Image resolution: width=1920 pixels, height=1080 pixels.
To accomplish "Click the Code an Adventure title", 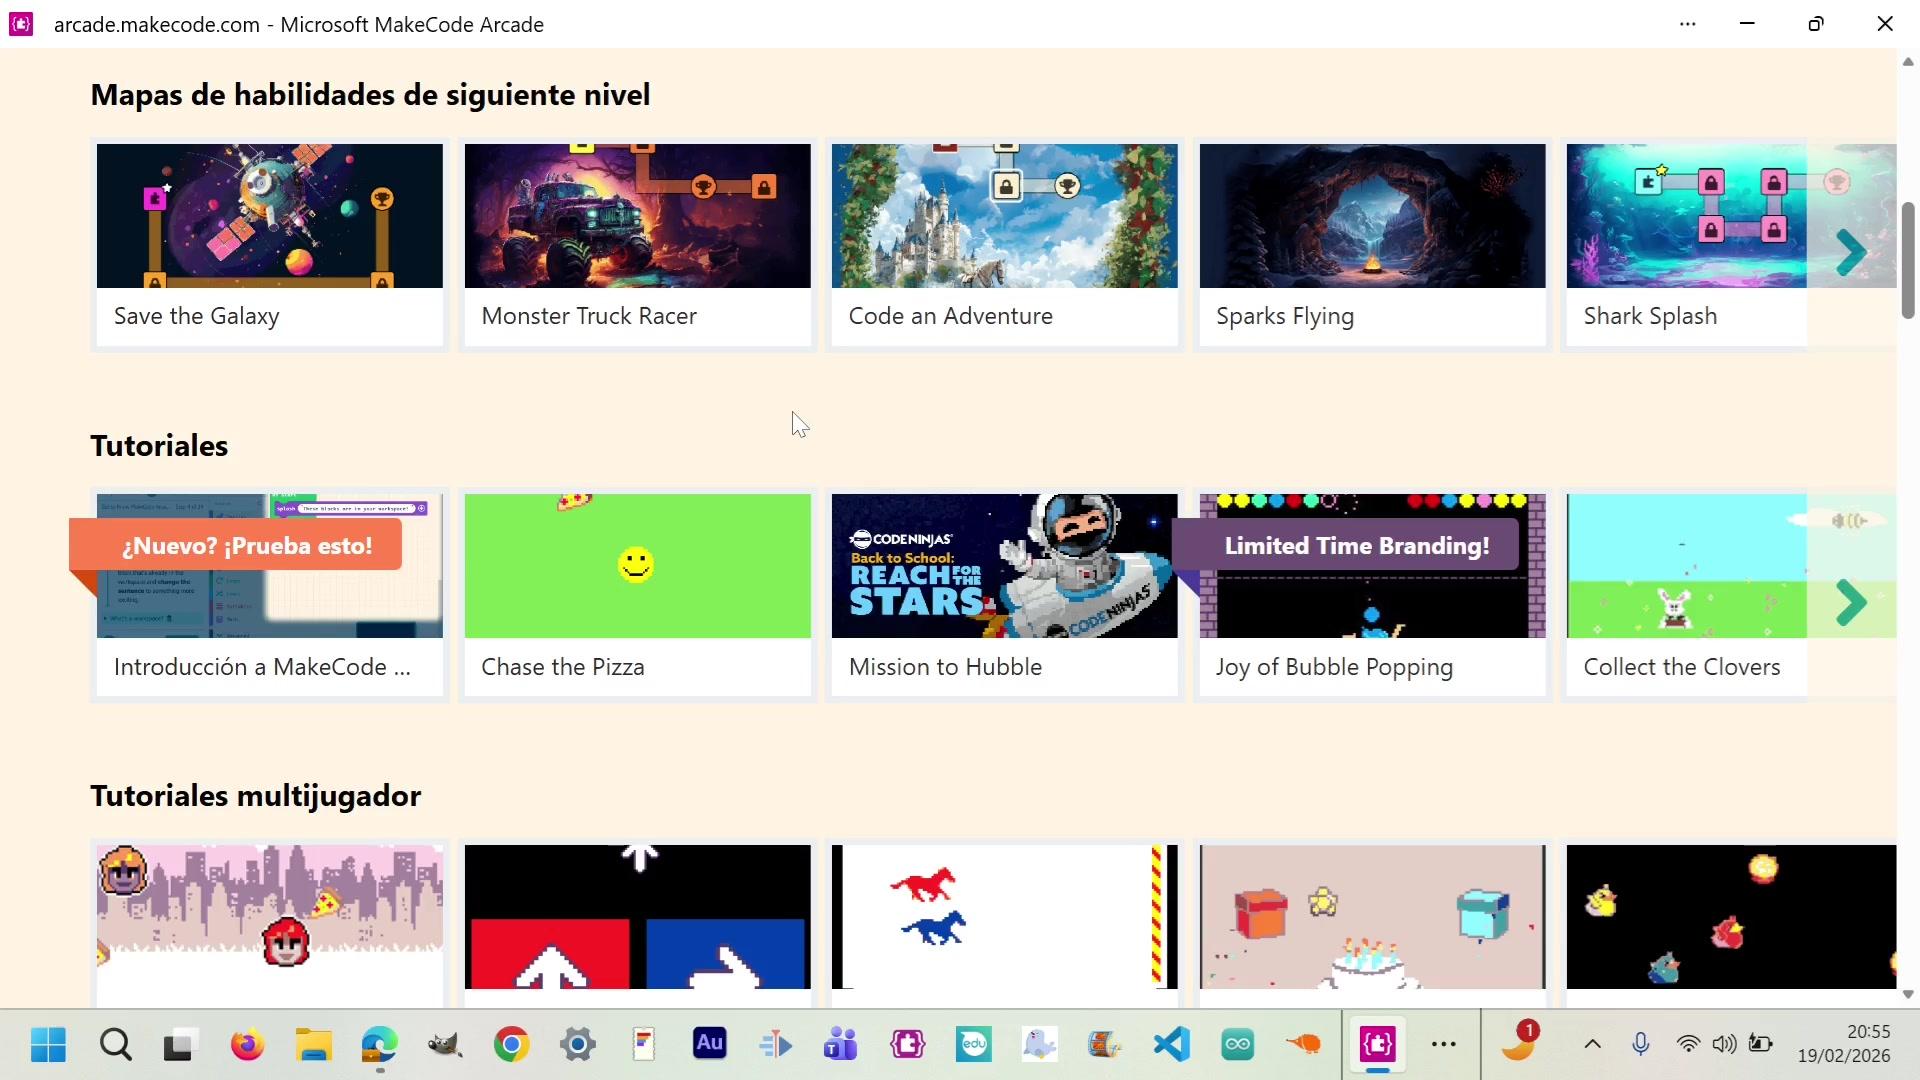I will pos(950,316).
